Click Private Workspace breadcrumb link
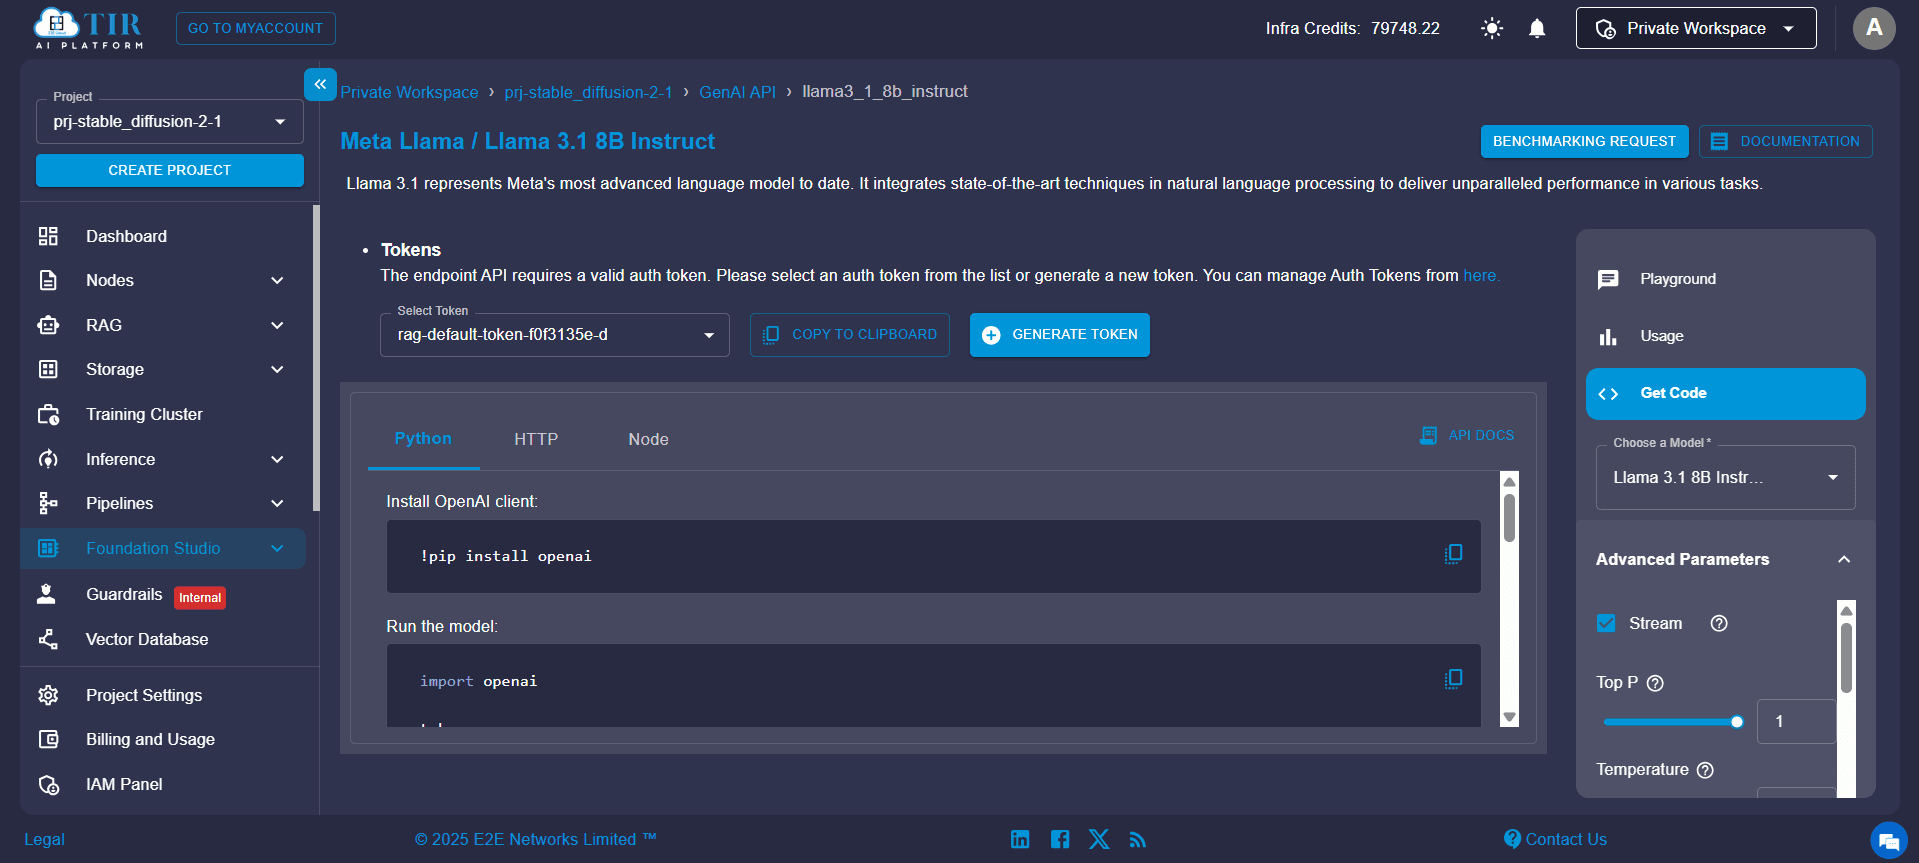The image size is (1919, 863). click(409, 92)
